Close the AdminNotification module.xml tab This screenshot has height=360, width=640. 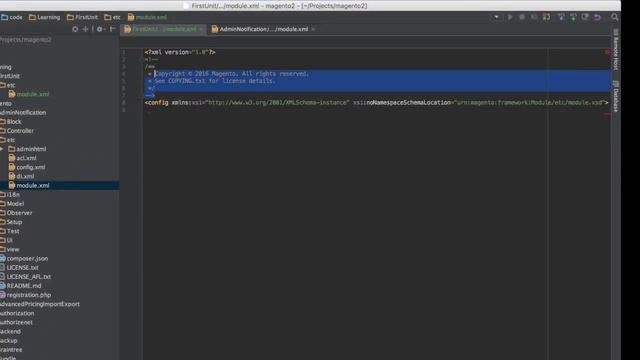(313, 29)
